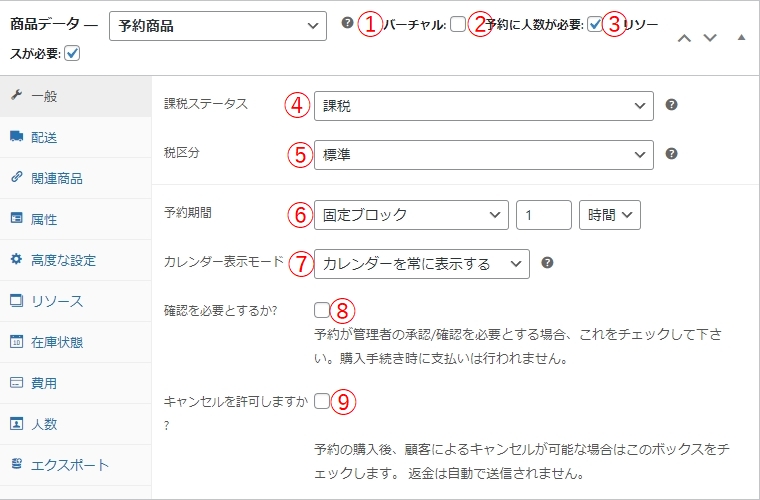Image resolution: width=760 pixels, height=500 pixels.
Task: Click the help icon next to 税区分
Action: coord(672,154)
